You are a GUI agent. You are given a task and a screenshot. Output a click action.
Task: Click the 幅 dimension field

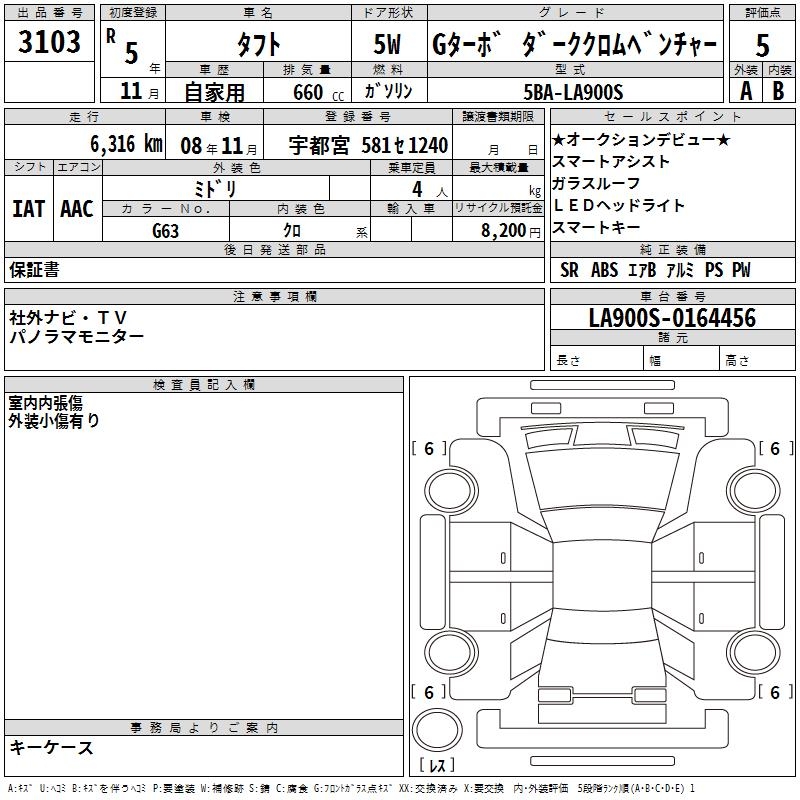[x=682, y=360]
